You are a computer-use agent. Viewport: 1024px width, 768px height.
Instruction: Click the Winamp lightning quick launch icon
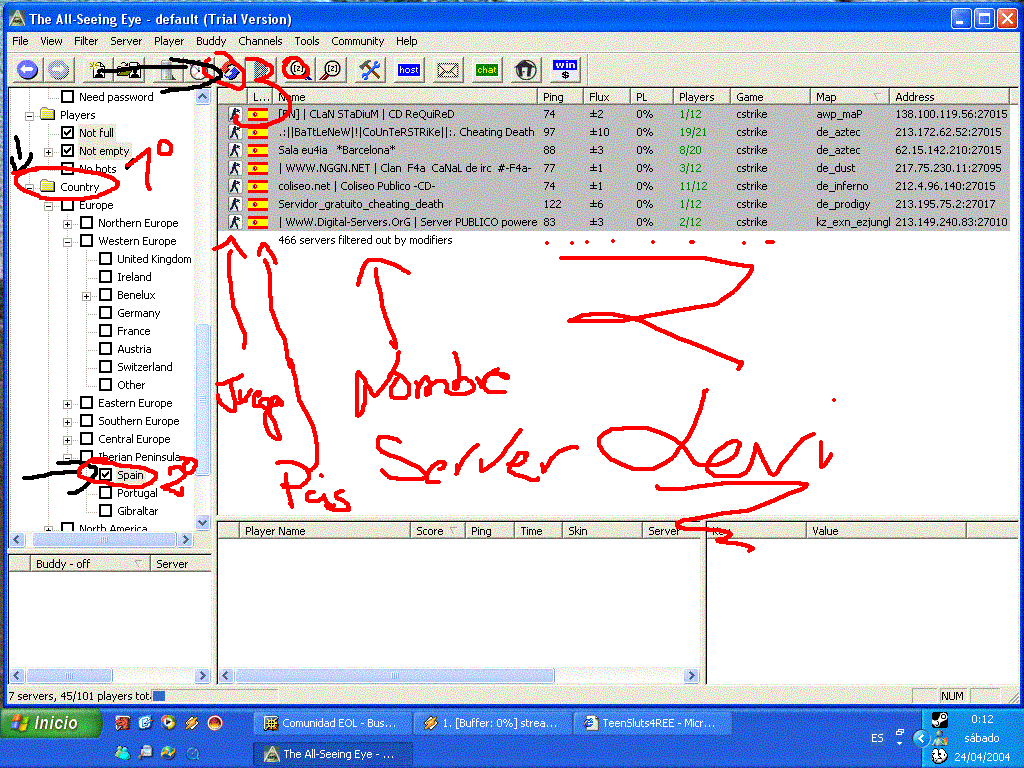pyautogui.click(x=191, y=722)
